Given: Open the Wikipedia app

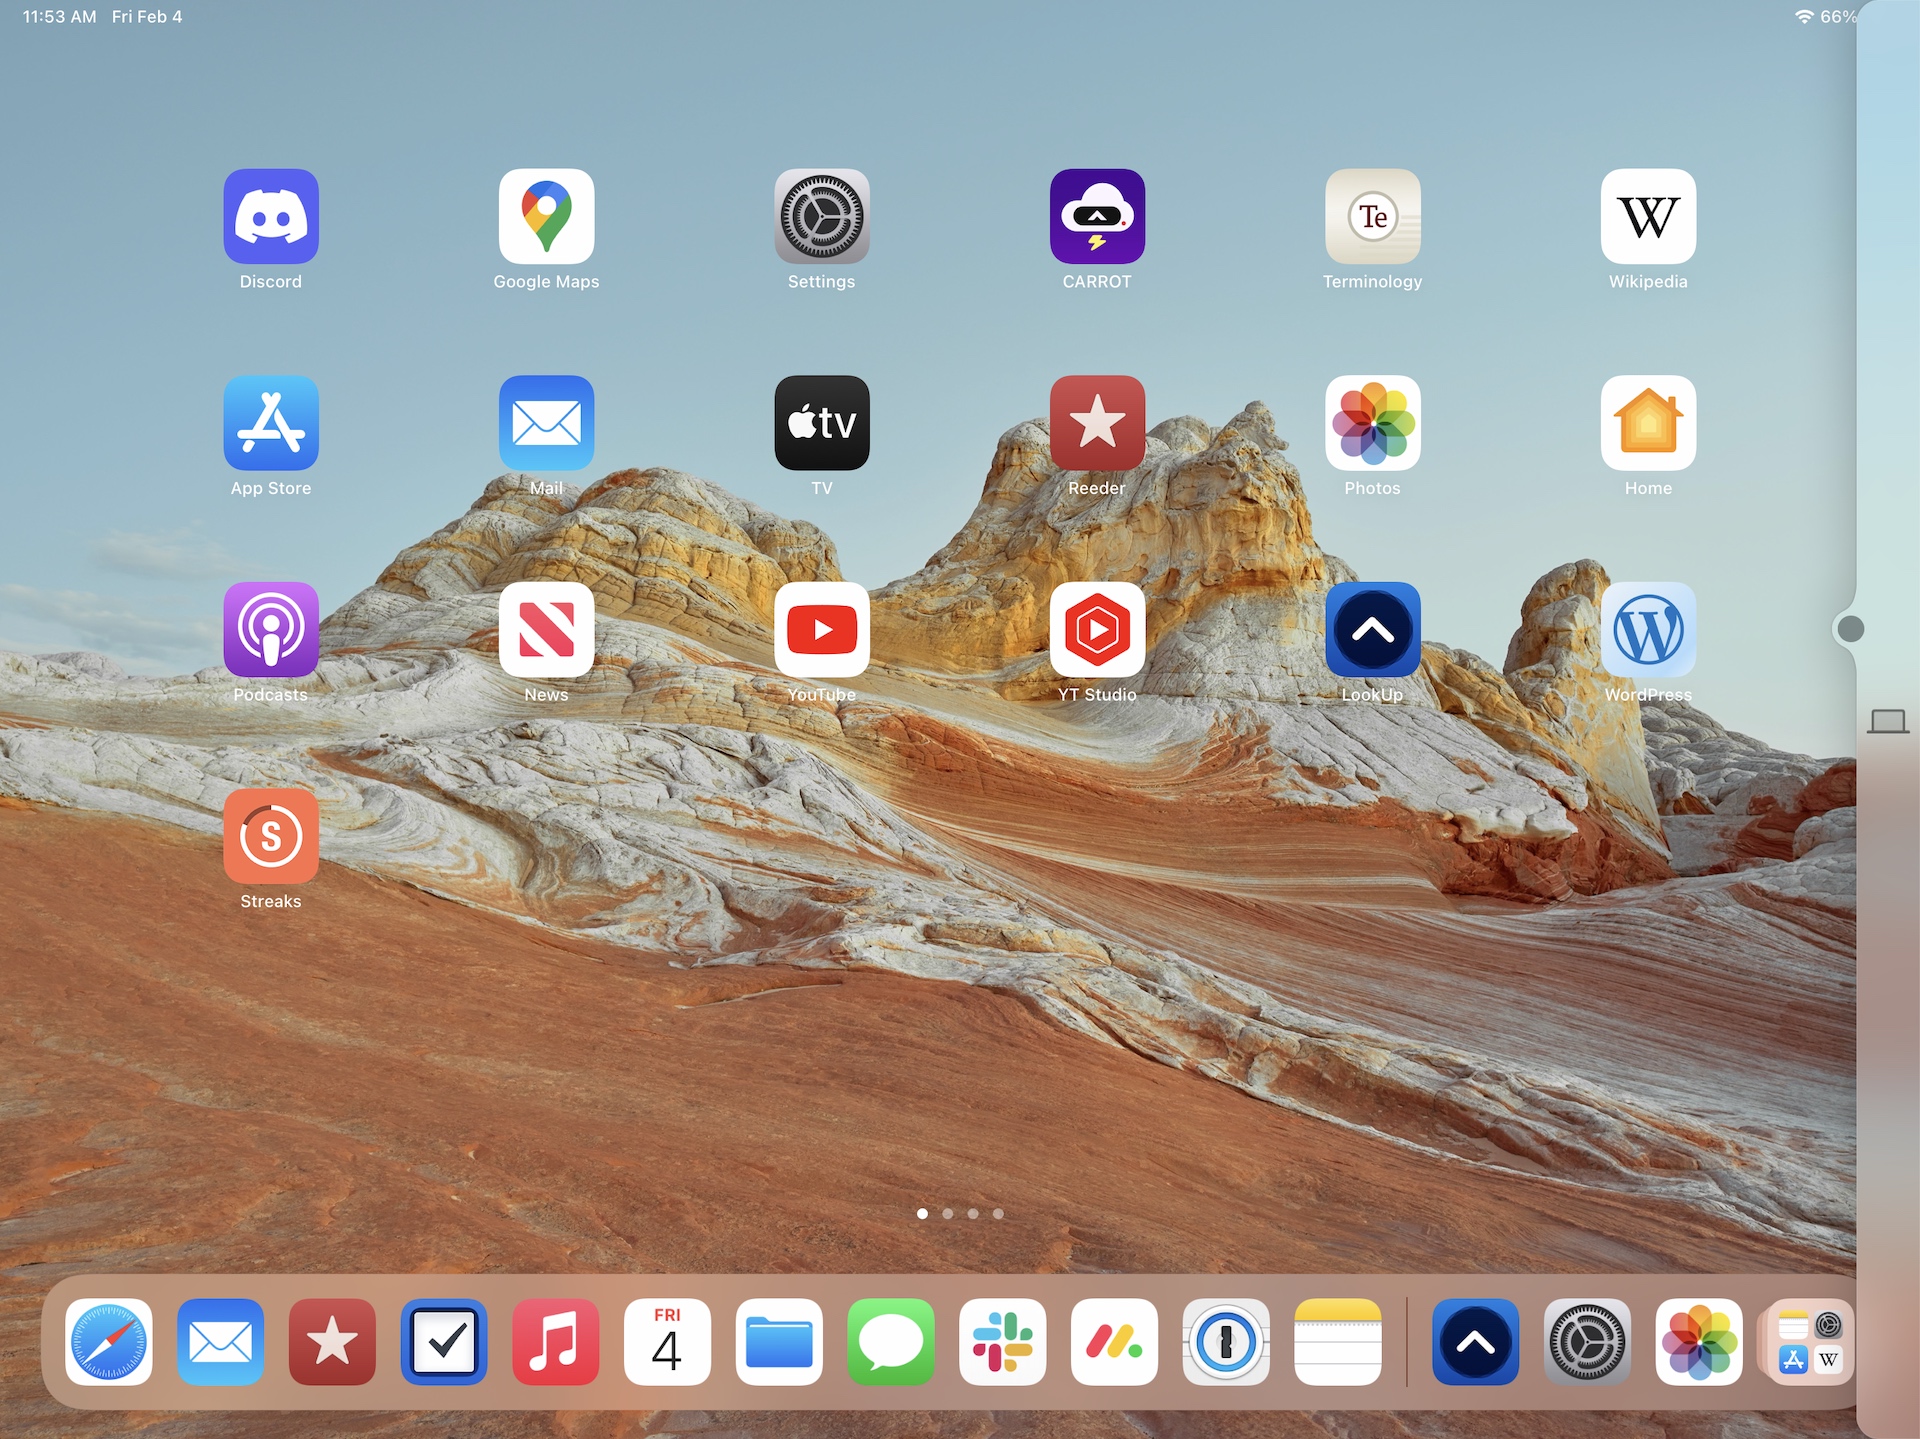Looking at the screenshot, I should point(1648,216).
